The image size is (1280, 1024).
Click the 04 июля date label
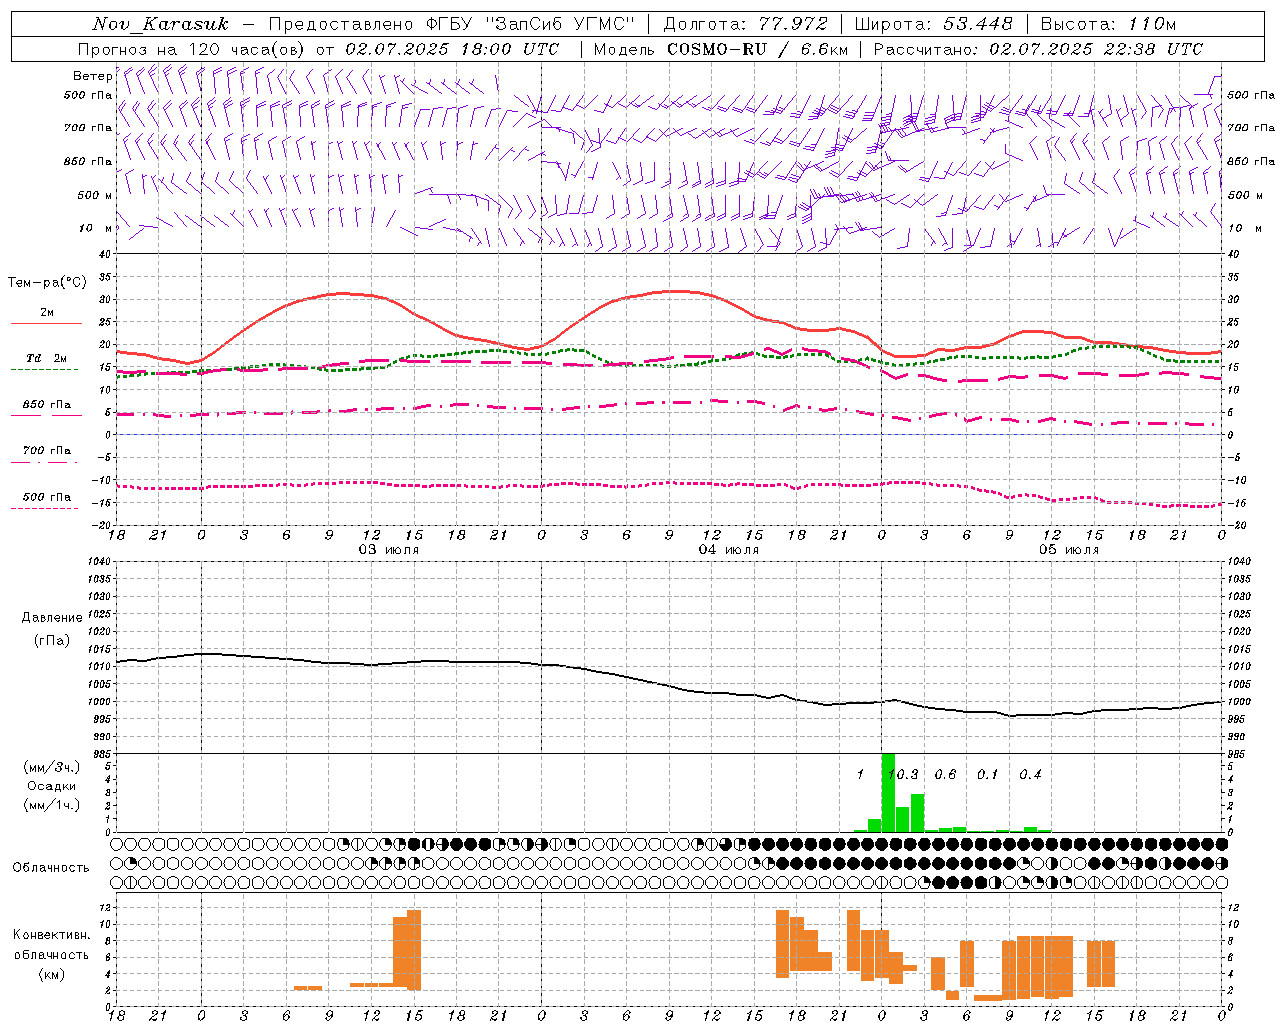pos(729,550)
